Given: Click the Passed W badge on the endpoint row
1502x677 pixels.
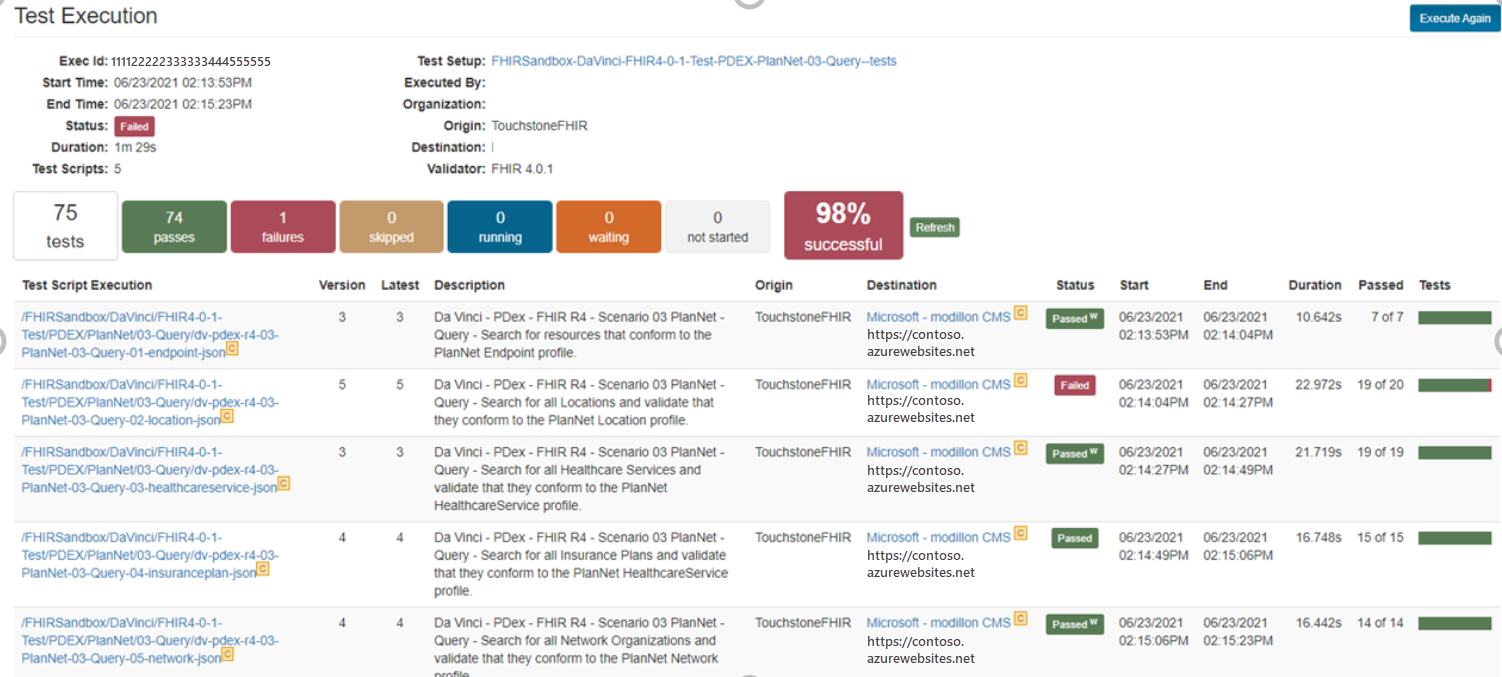Looking at the screenshot, I should (x=1074, y=318).
